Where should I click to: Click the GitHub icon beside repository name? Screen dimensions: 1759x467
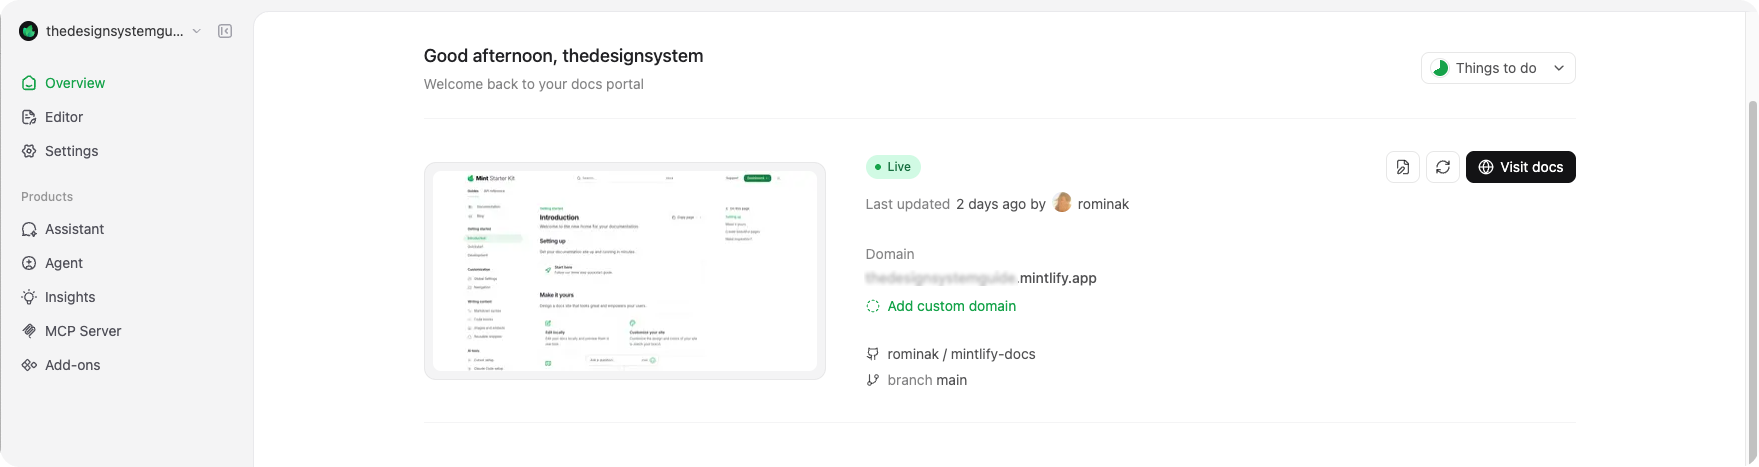(873, 354)
